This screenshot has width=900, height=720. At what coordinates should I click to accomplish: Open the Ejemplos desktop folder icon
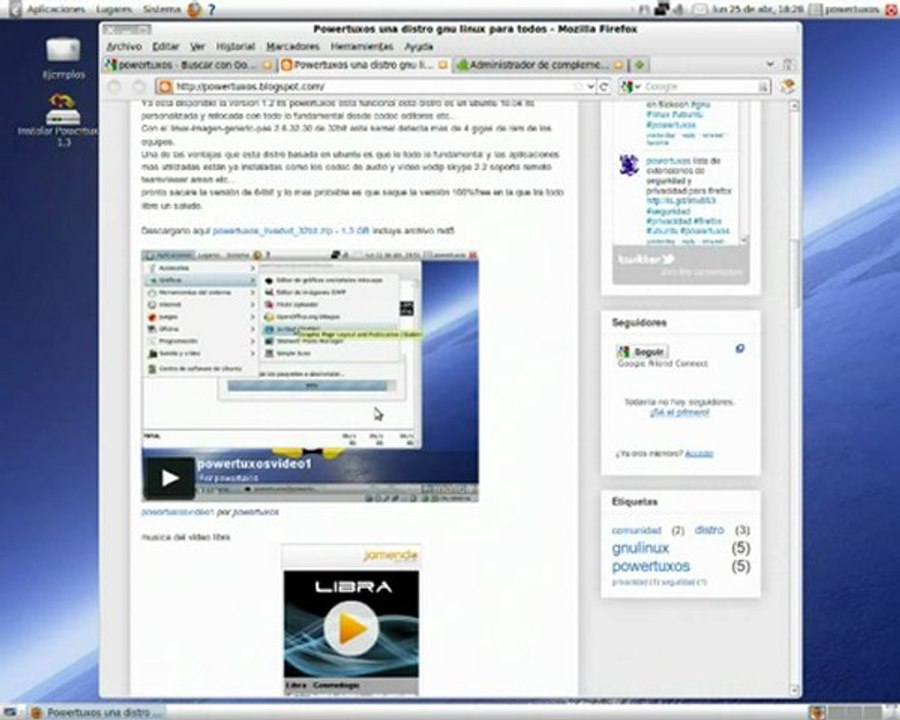[63, 58]
